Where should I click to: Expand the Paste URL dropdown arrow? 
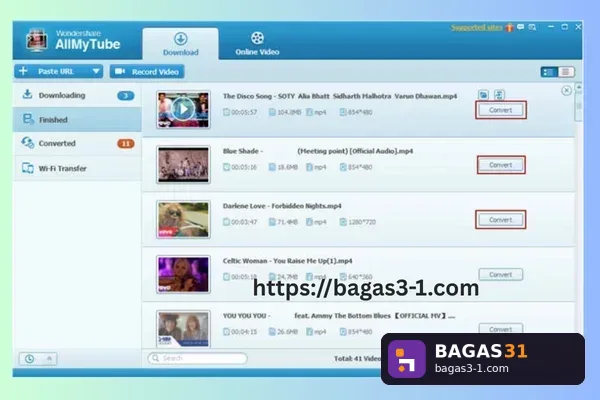pos(96,72)
